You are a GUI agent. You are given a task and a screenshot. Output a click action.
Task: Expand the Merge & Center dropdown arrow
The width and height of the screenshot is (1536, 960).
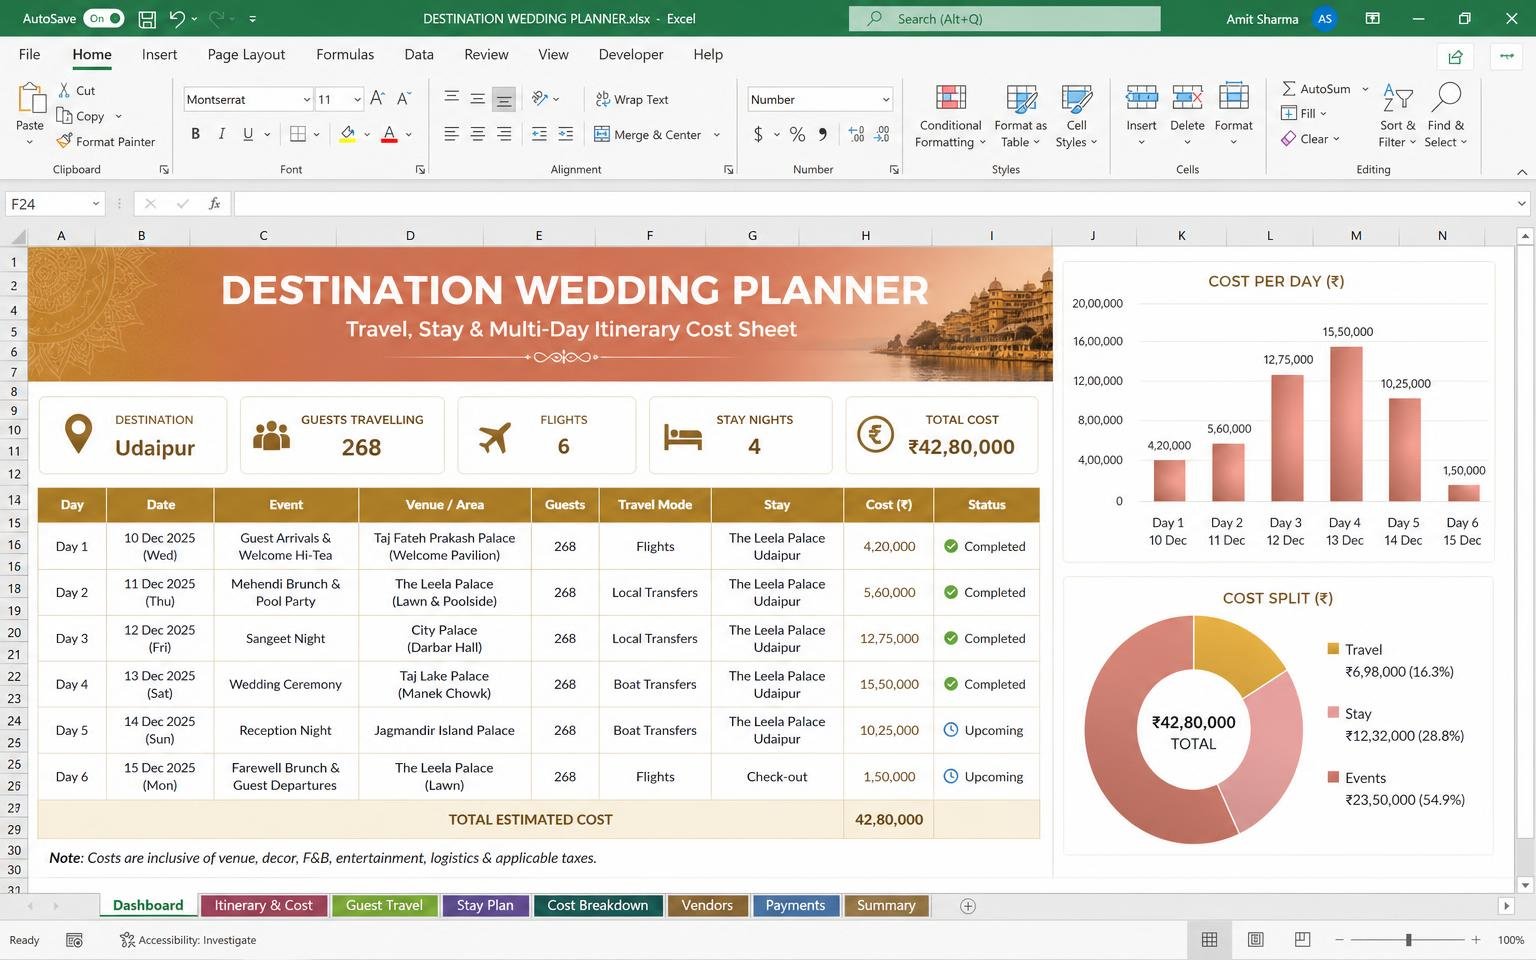tap(717, 134)
